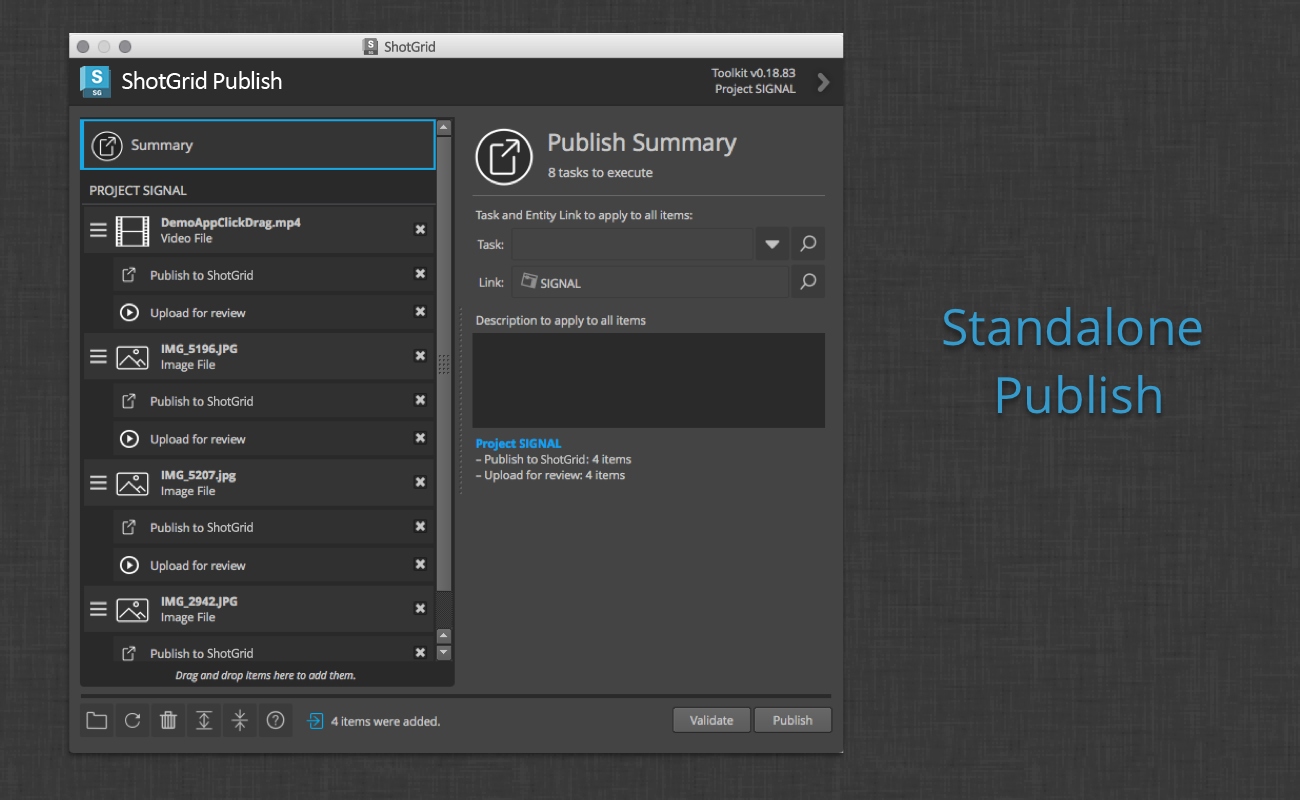Image resolution: width=1300 pixels, height=800 pixels.
Task: Click the ShotGrid SG logo icon
Action: (95, 81)
